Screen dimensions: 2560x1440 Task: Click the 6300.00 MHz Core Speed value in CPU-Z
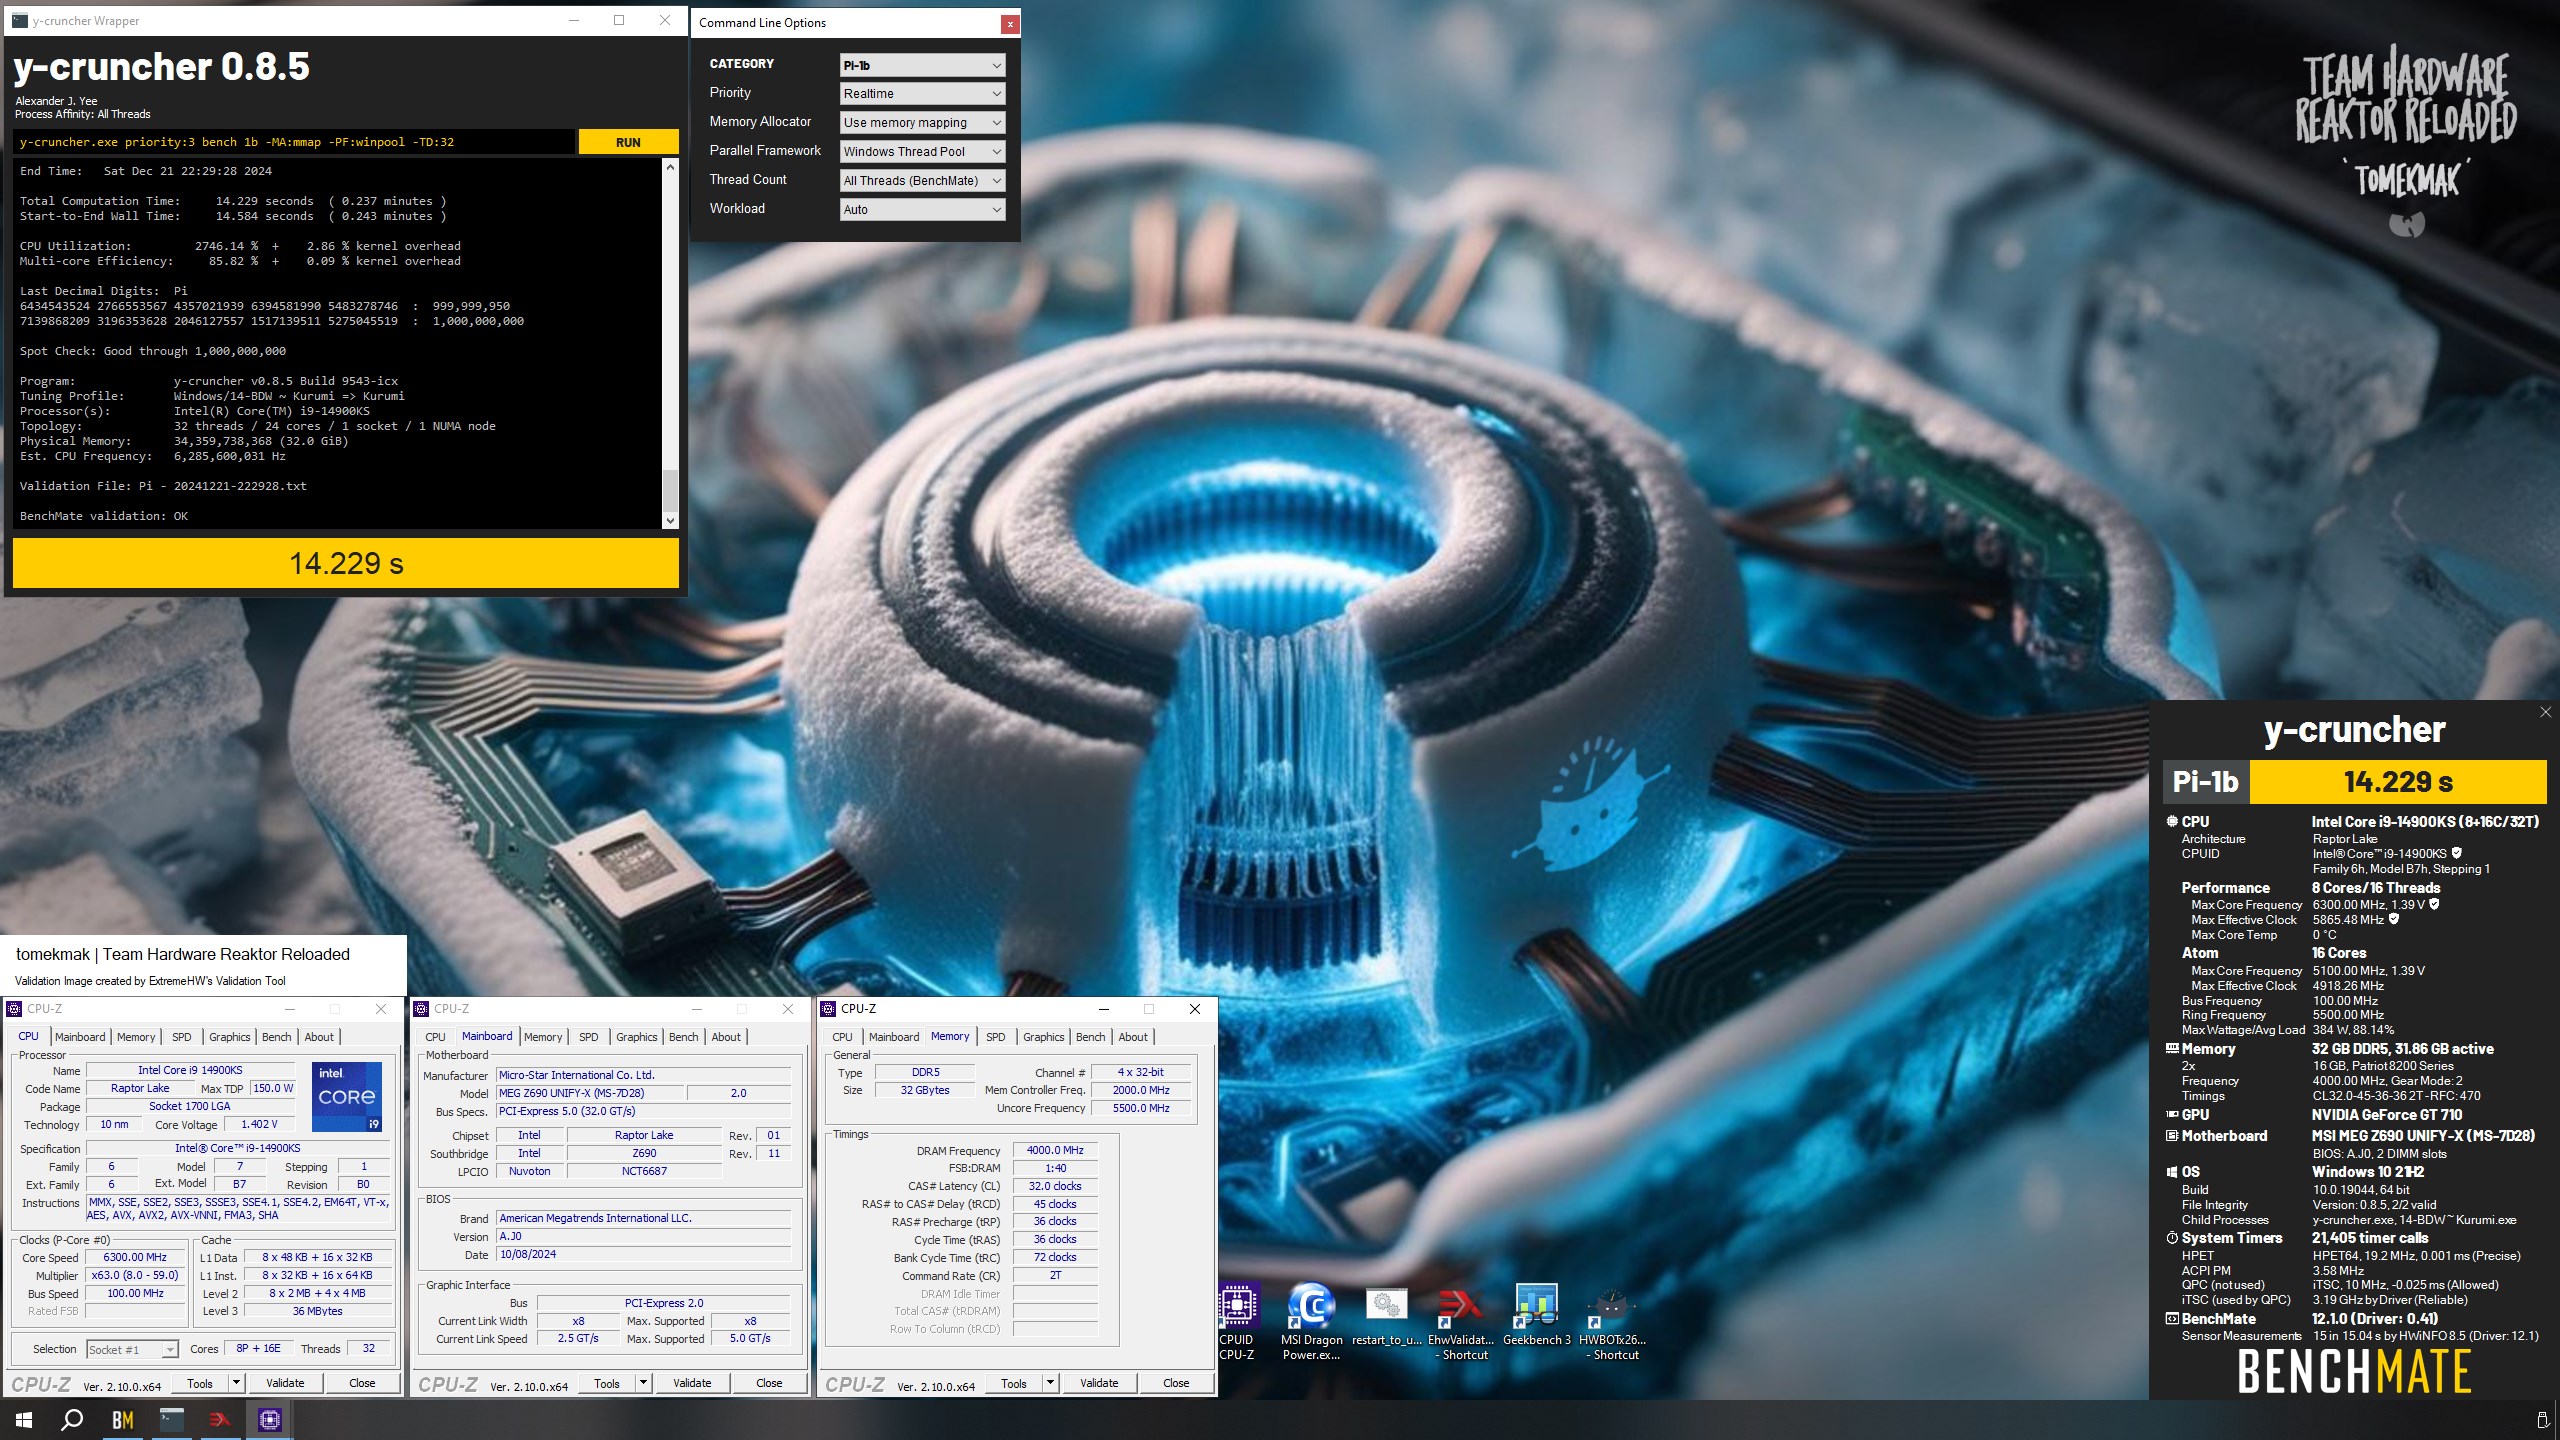136,1257
